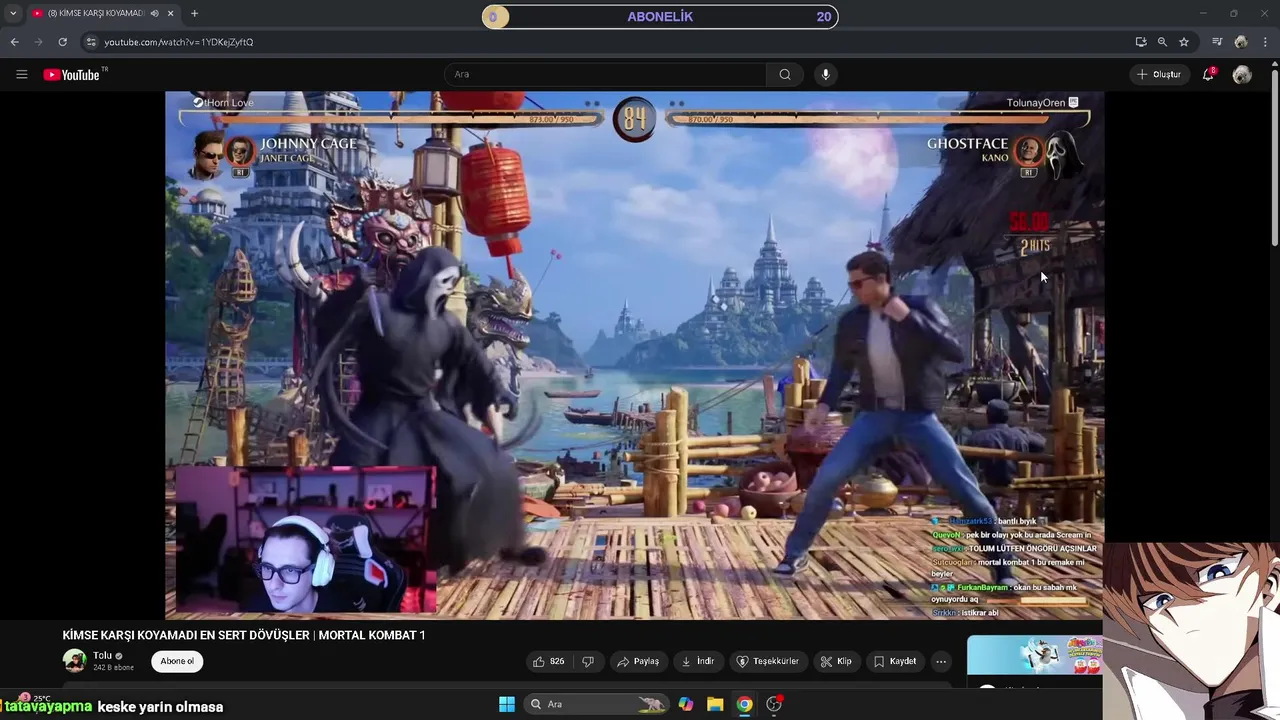Click the video player to pause playback
This screenshot has width=1280, height=720.
(634, 355)
